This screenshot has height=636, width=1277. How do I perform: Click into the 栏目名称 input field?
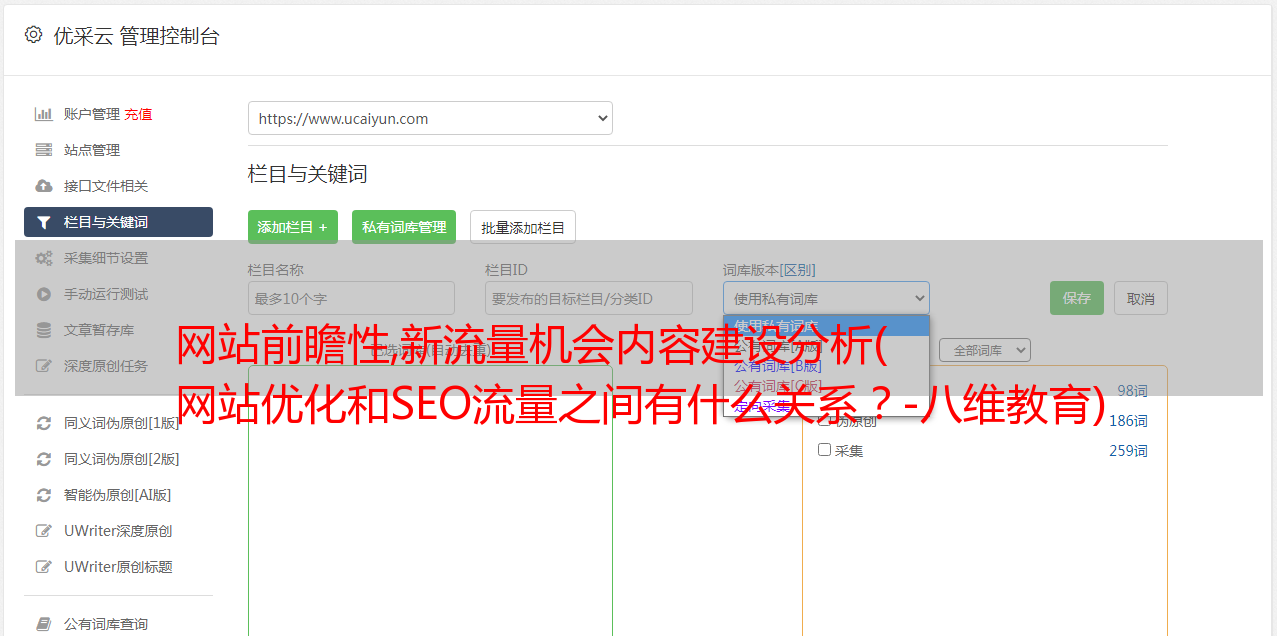[x=351, y=298]
